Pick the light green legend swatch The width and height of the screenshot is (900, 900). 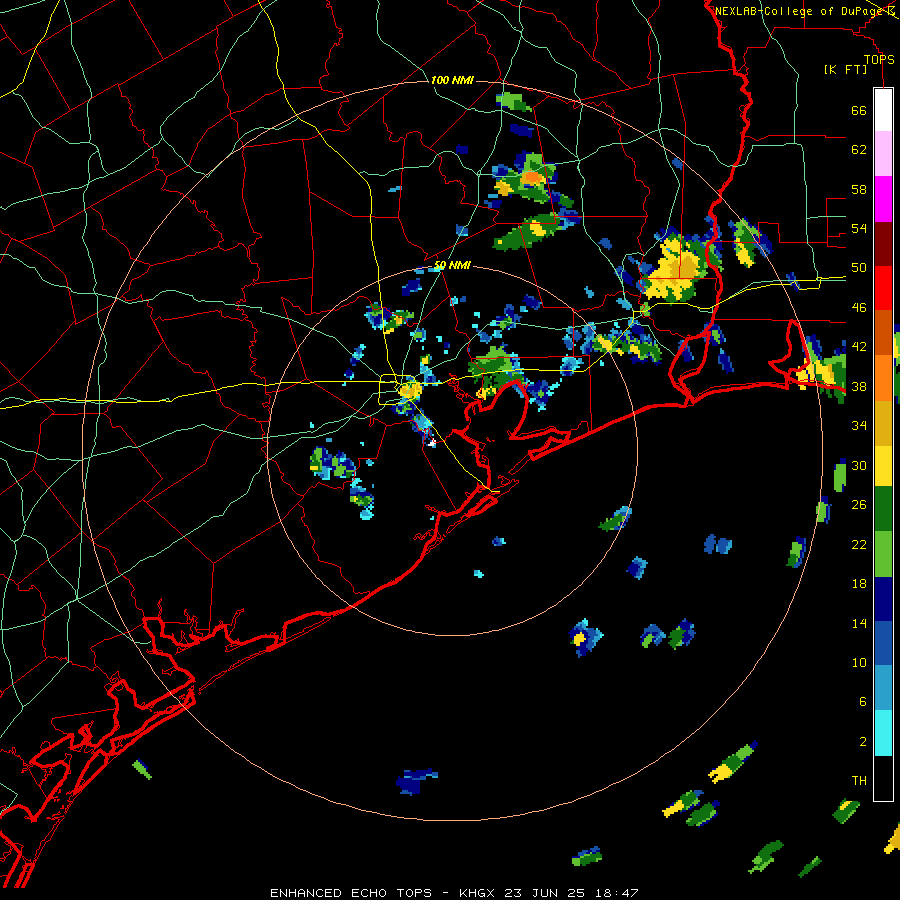point(883,554)
